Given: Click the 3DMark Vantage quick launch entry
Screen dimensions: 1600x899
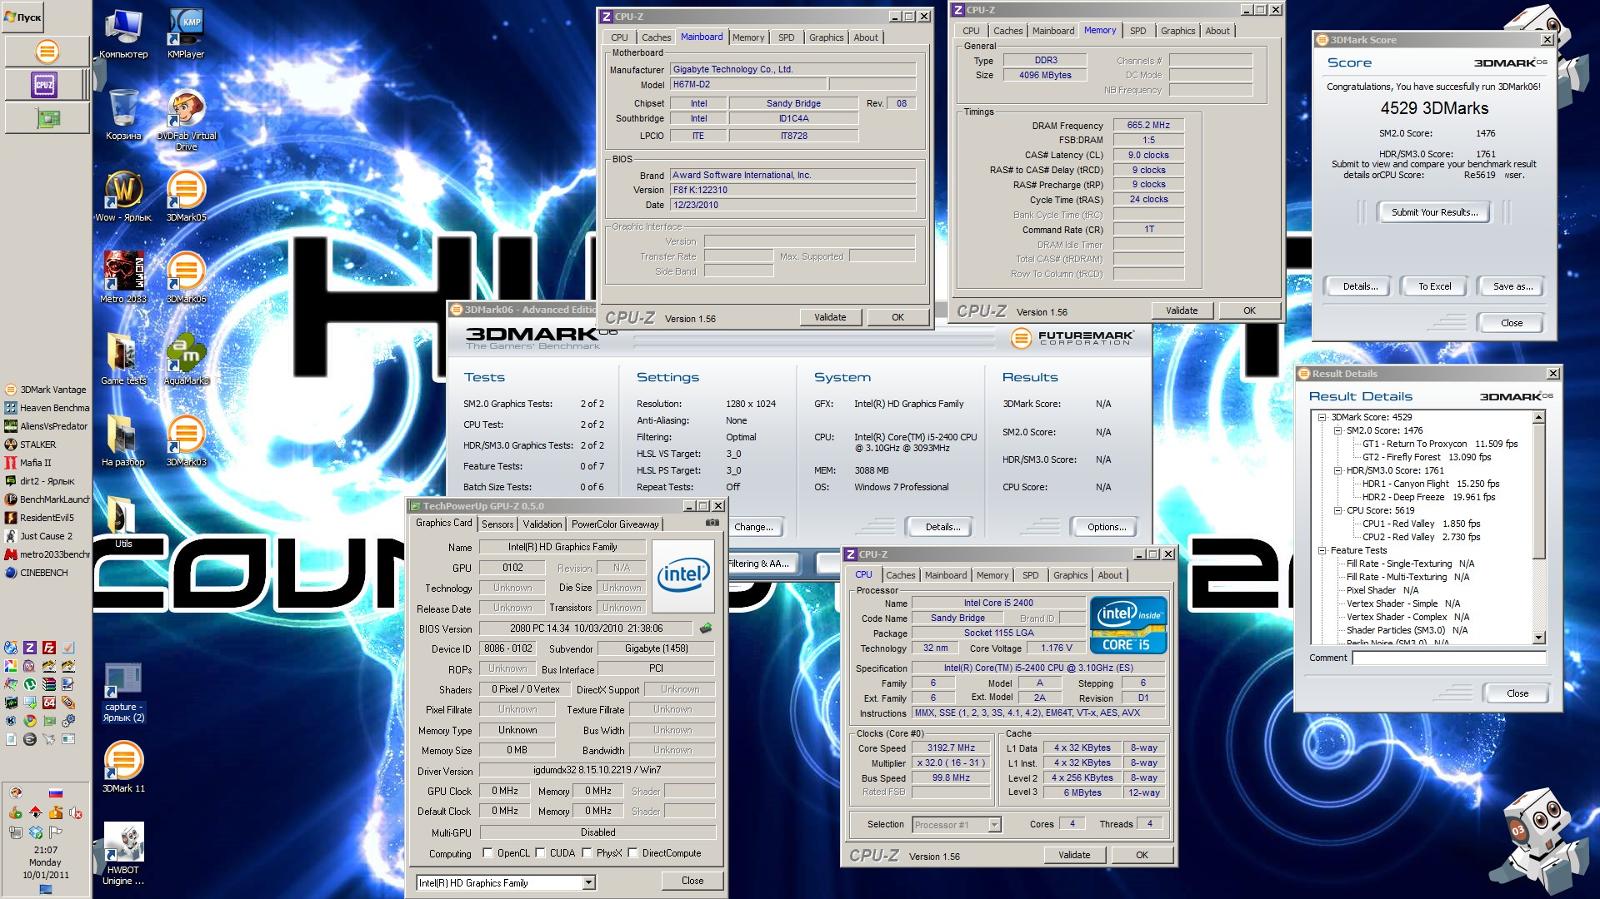Looking at the screenshot, I should [x=46, y=390].
